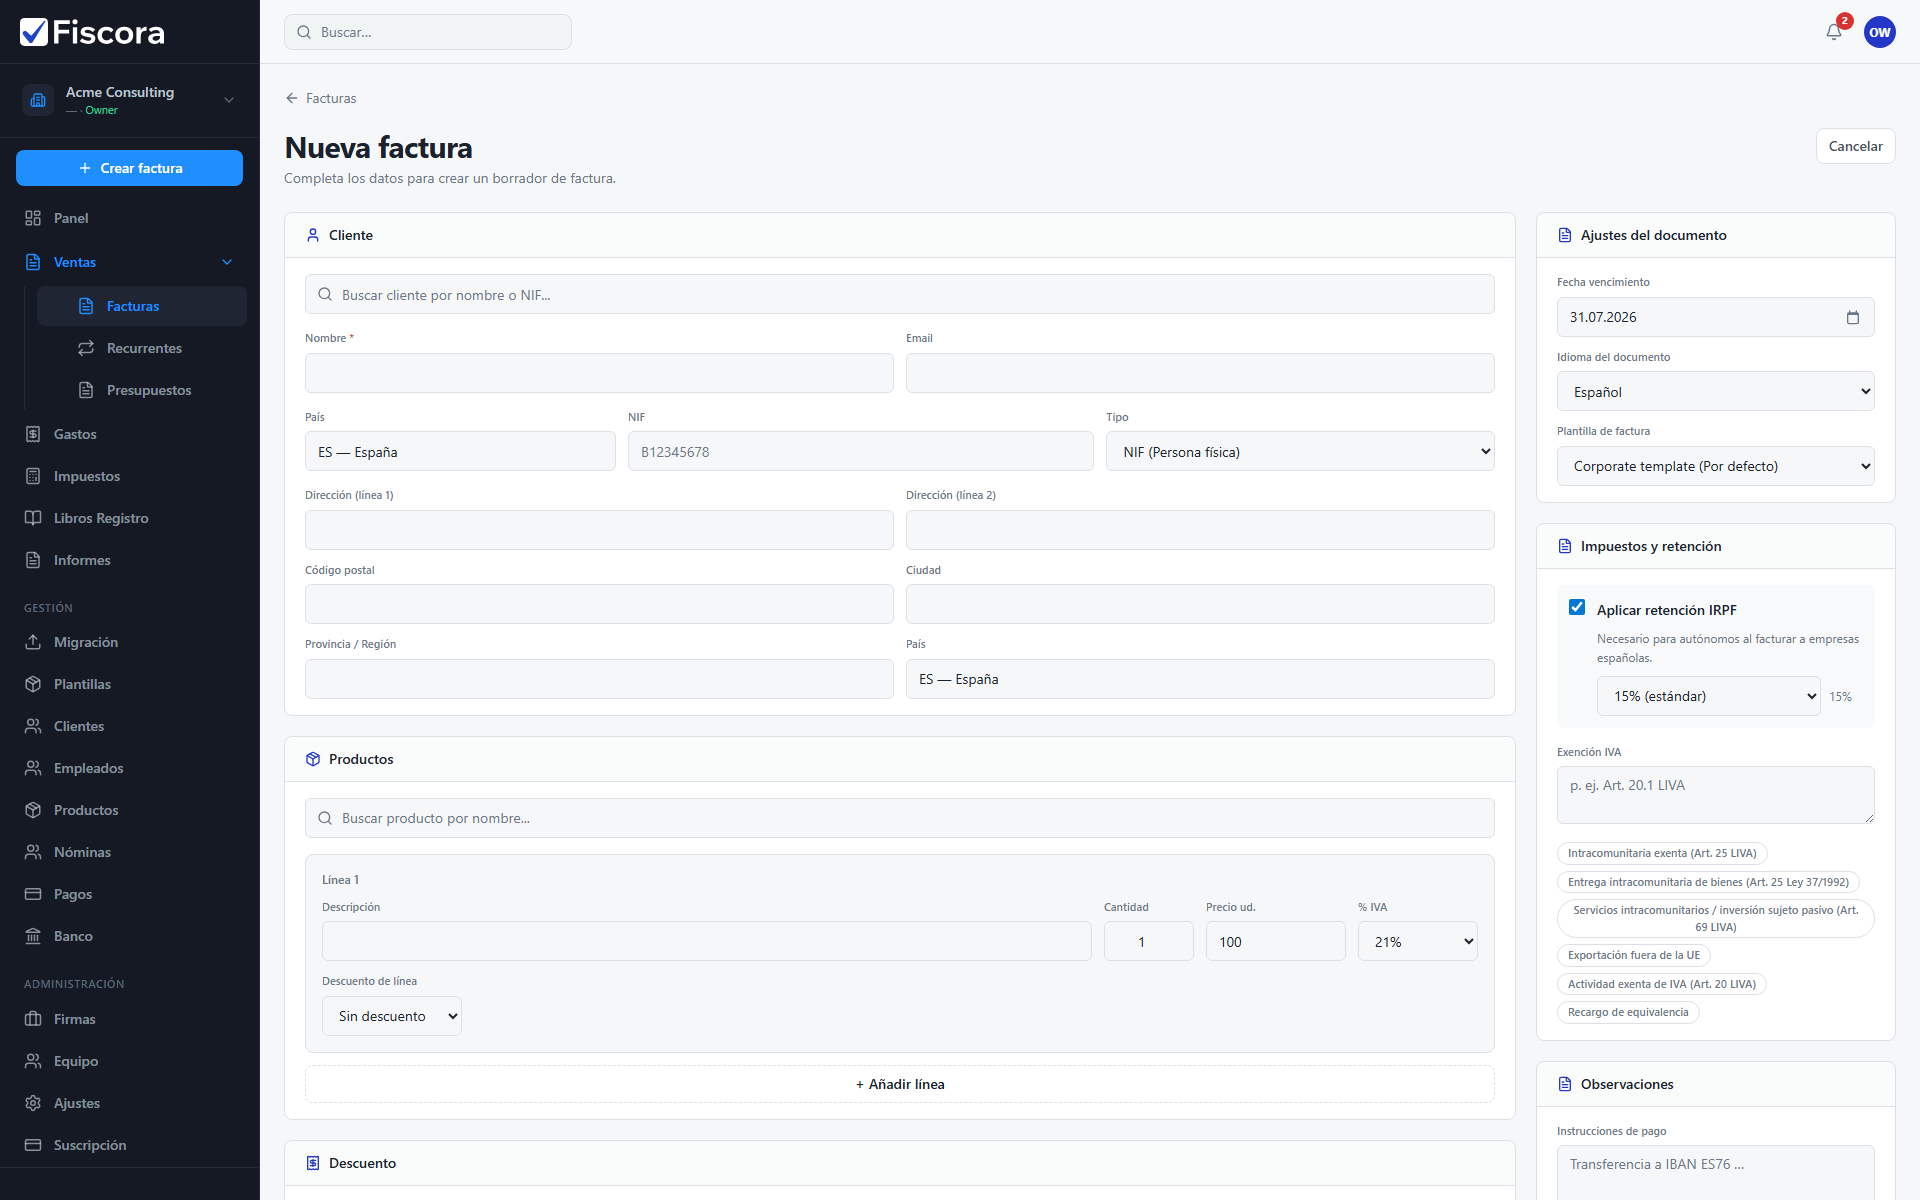The height and width of the screenshot is (1200, 1920).
Task: Open Presupuestos in the sidebar
Action: point(142,390)
